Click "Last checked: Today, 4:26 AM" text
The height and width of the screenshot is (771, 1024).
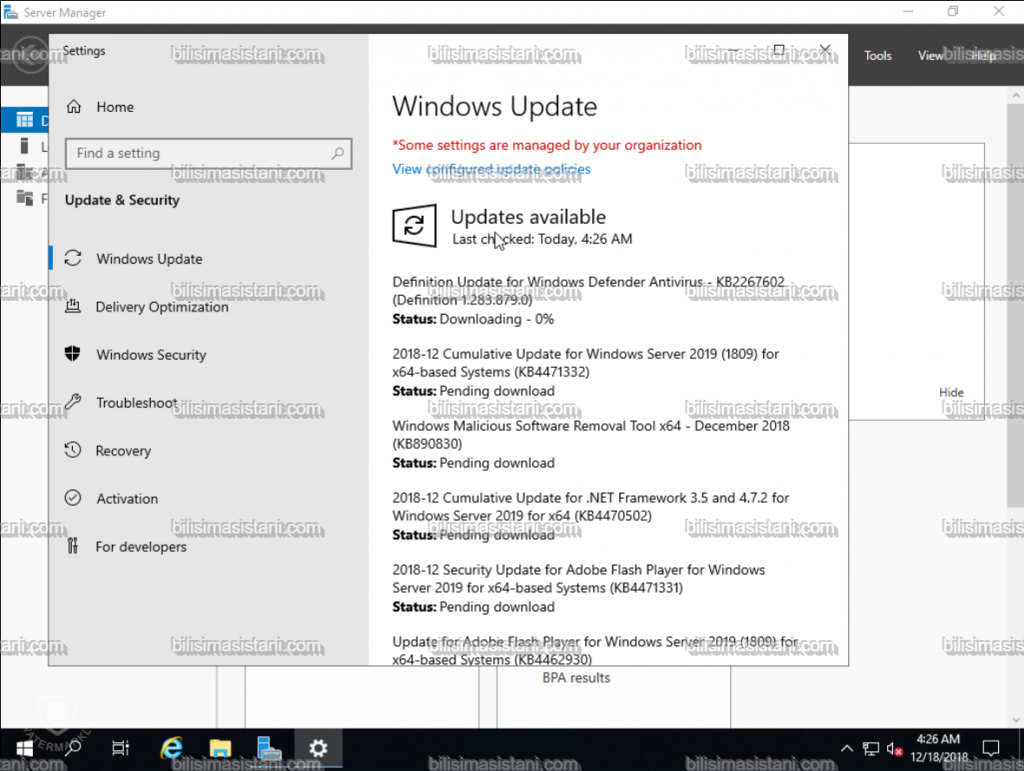pyautogui.click(x=542, y=239)
